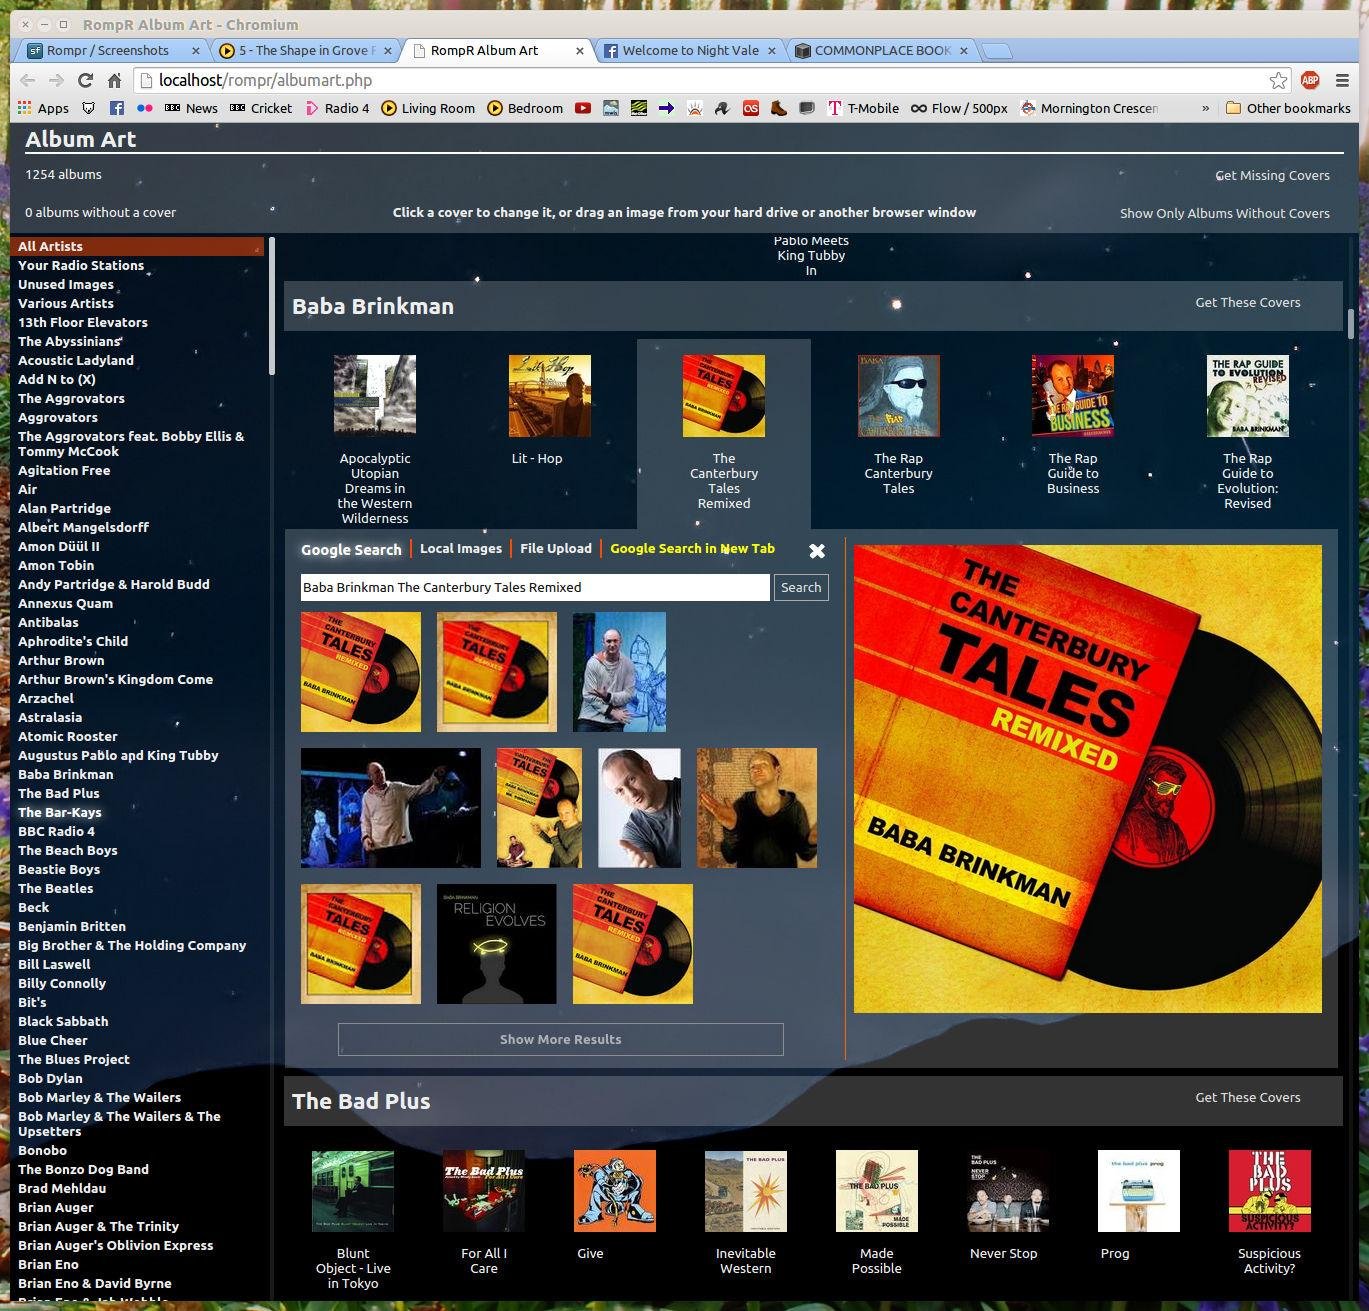Select Baba Brinkman in the artist list
The height and width of the screenshot is (1311, 1369).
click(66, 774)
